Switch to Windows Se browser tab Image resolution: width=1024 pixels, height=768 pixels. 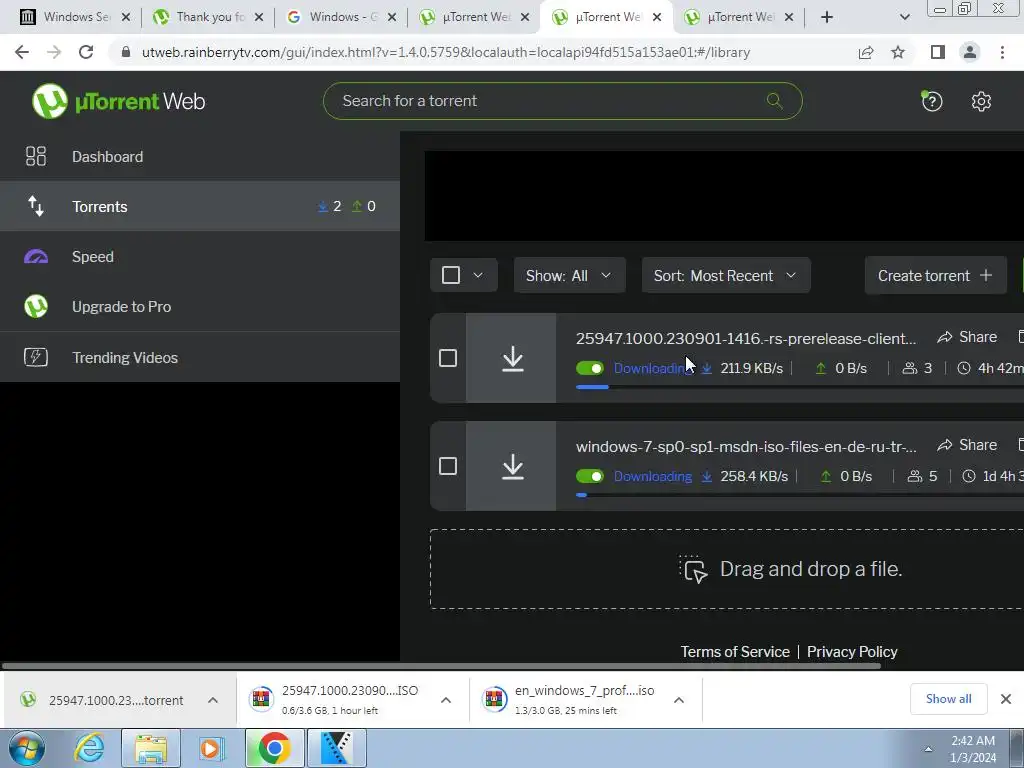click(74, 17)
